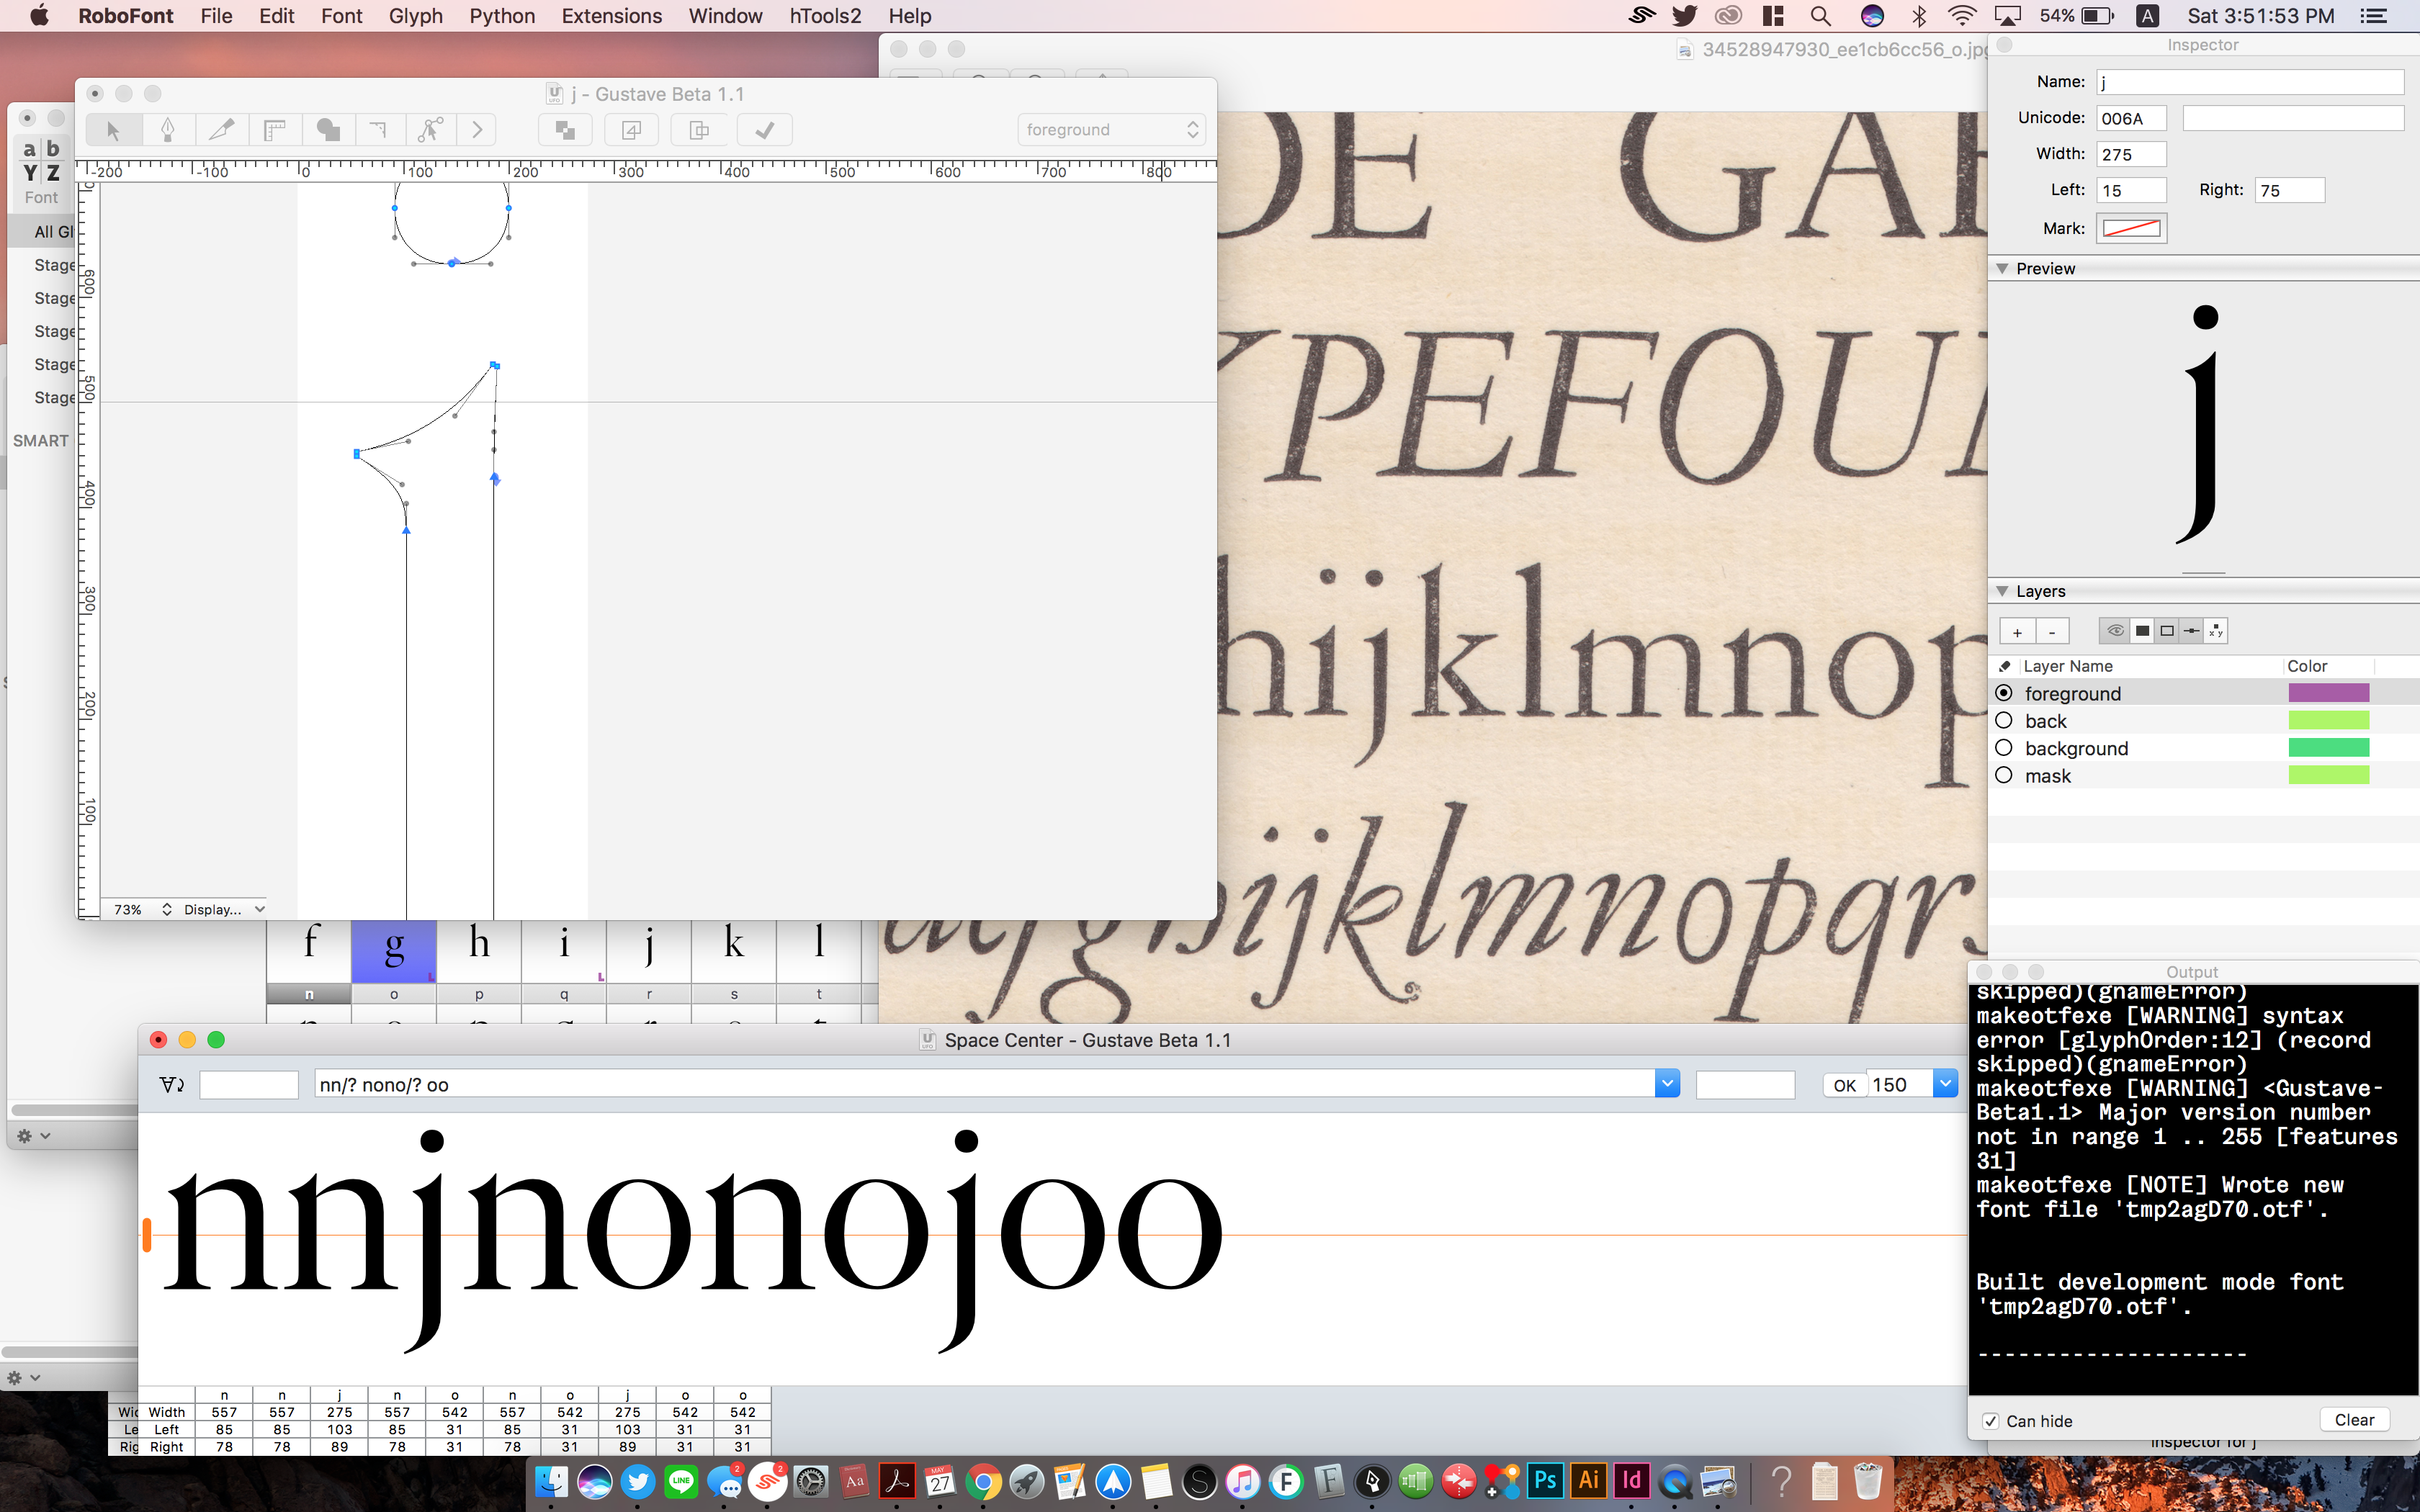
Task: Select the point-and-handle editing tool
Action: pos(431,130)
